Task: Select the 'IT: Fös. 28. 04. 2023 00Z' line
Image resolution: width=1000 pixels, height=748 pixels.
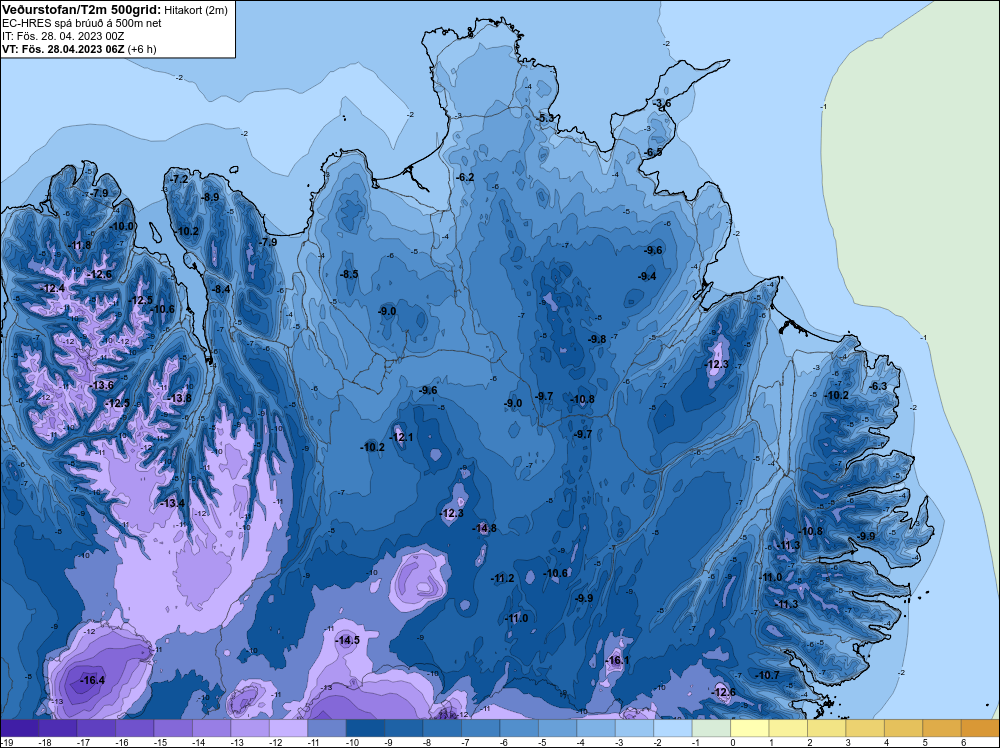Action: pos(63,36)
